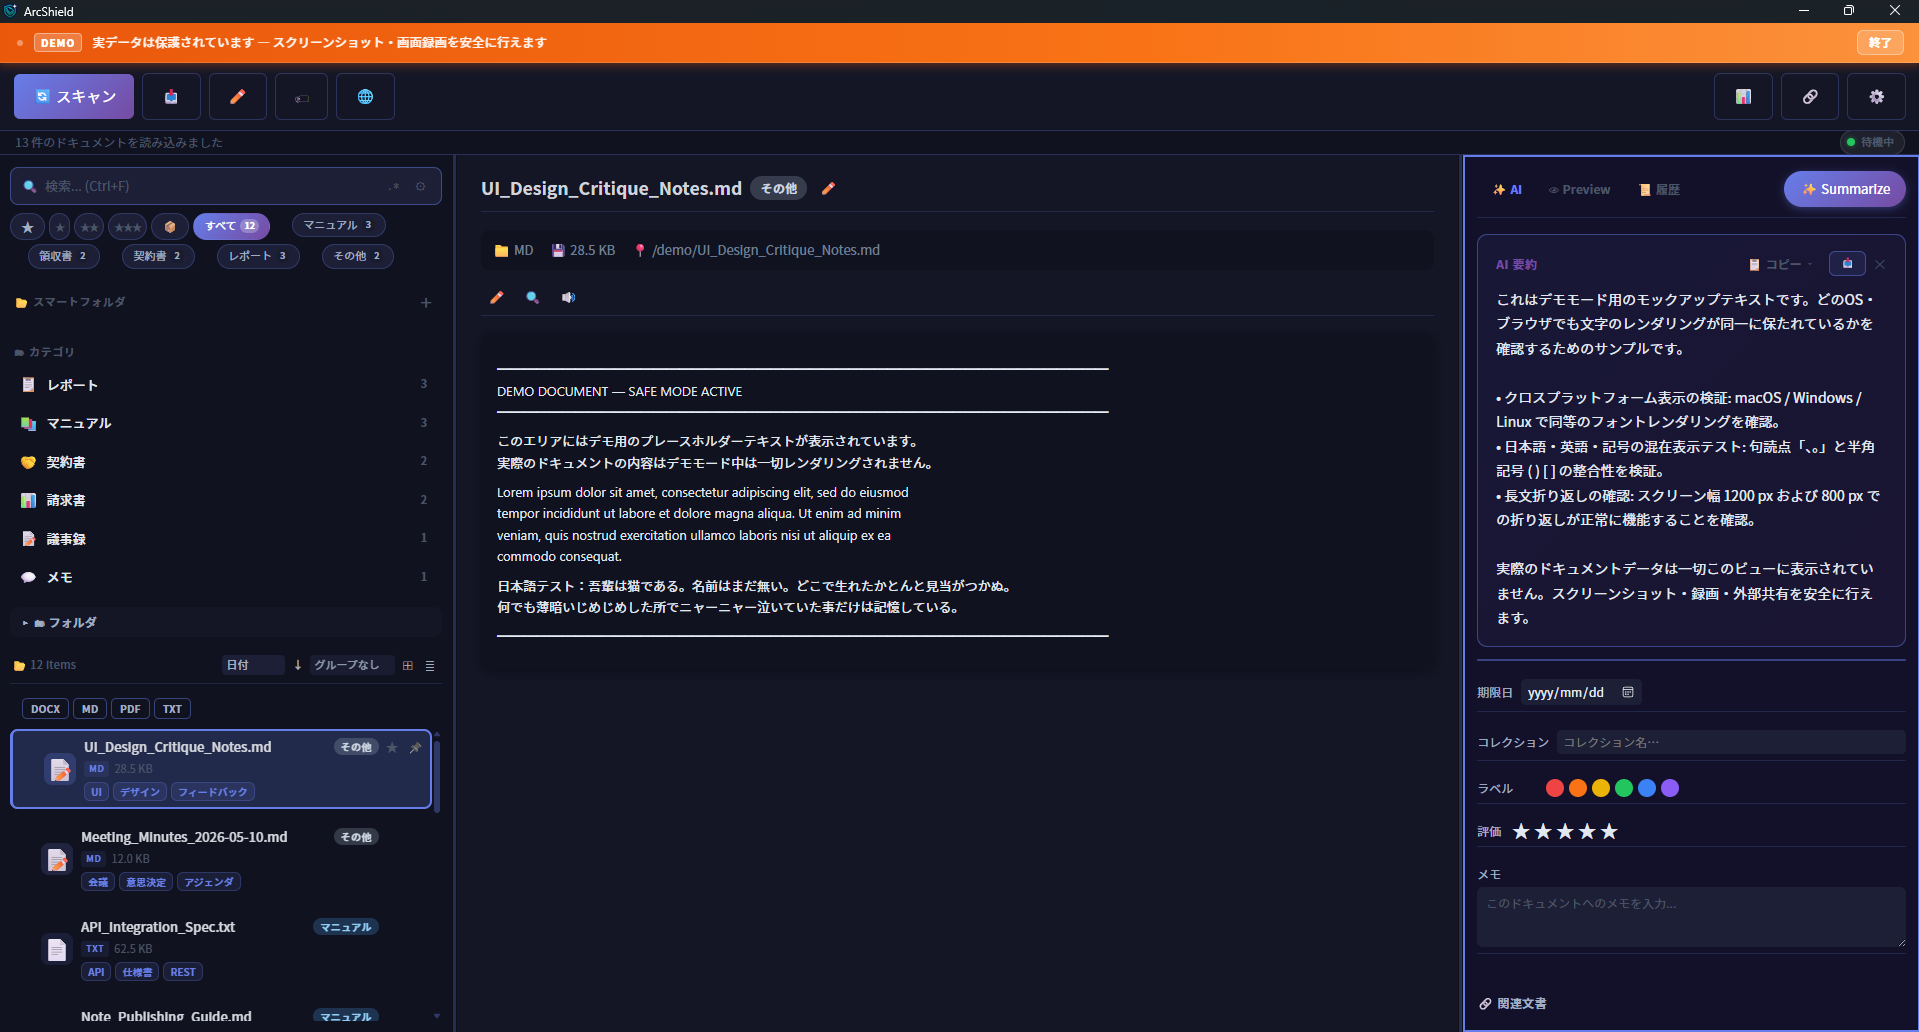Viewport: 1919px width, 1032px height.
Task: Toggle favorite star on UI_Design_Critique_Notes.md
Action: (x=392, y=747)
